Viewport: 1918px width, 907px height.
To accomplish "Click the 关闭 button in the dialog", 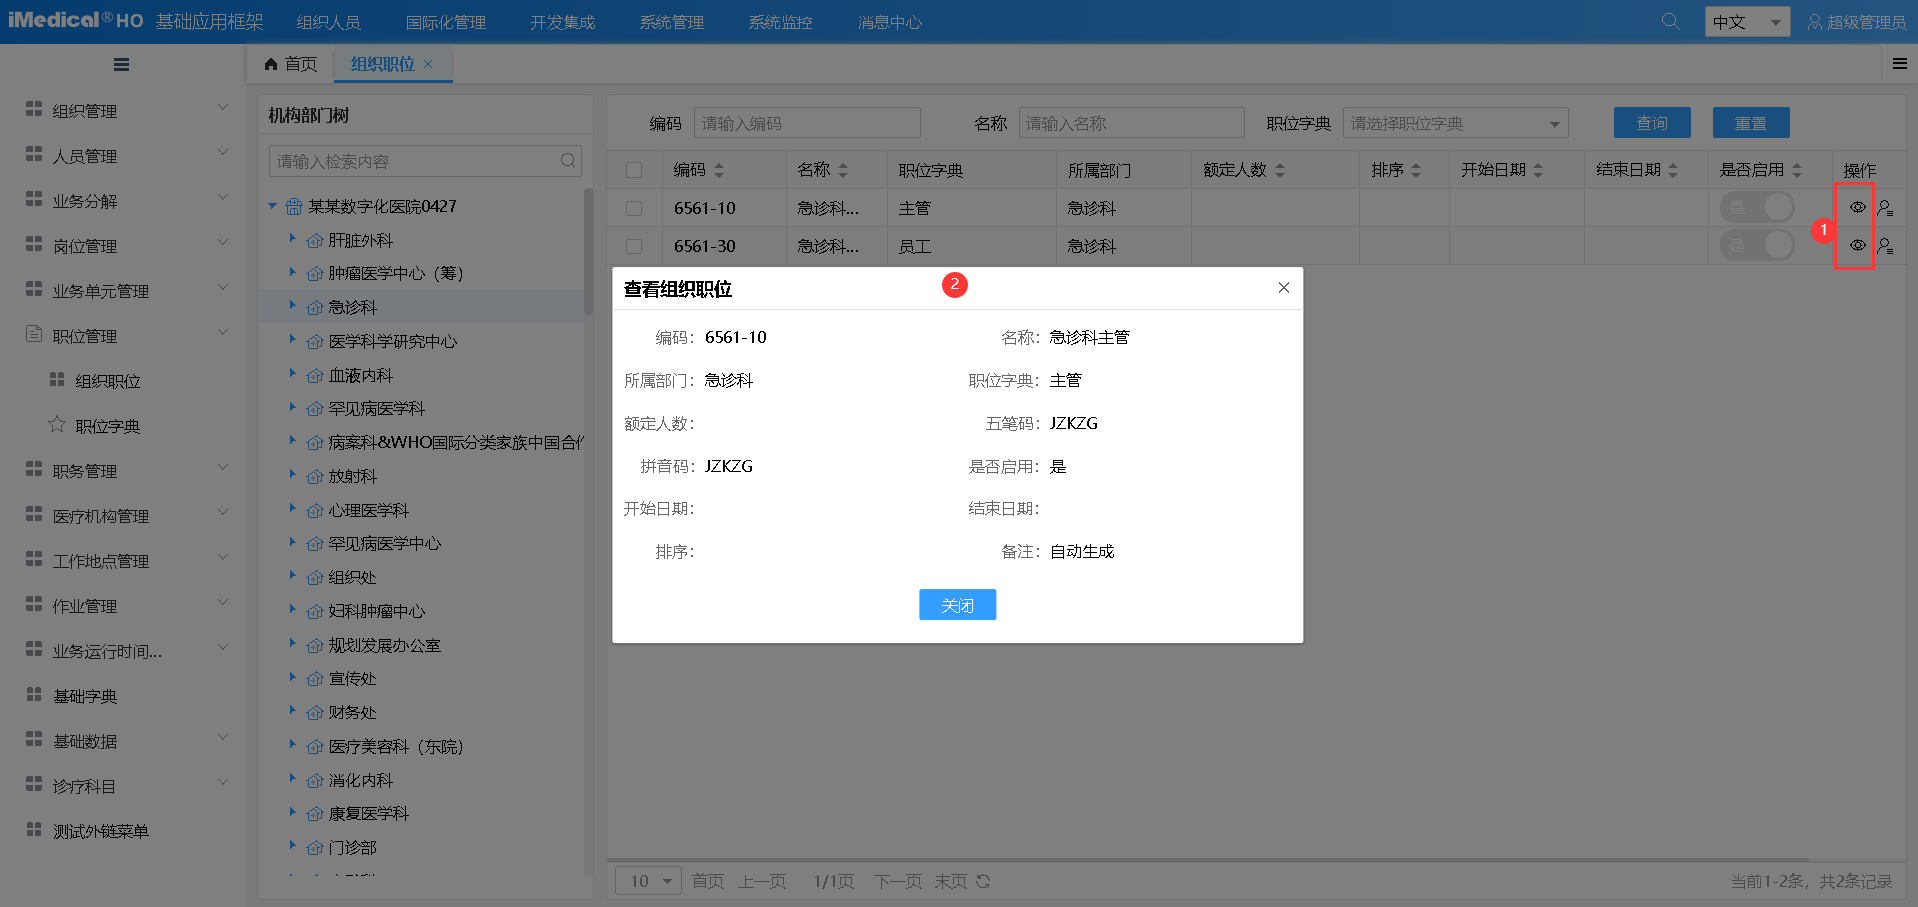I will [957, 605].
